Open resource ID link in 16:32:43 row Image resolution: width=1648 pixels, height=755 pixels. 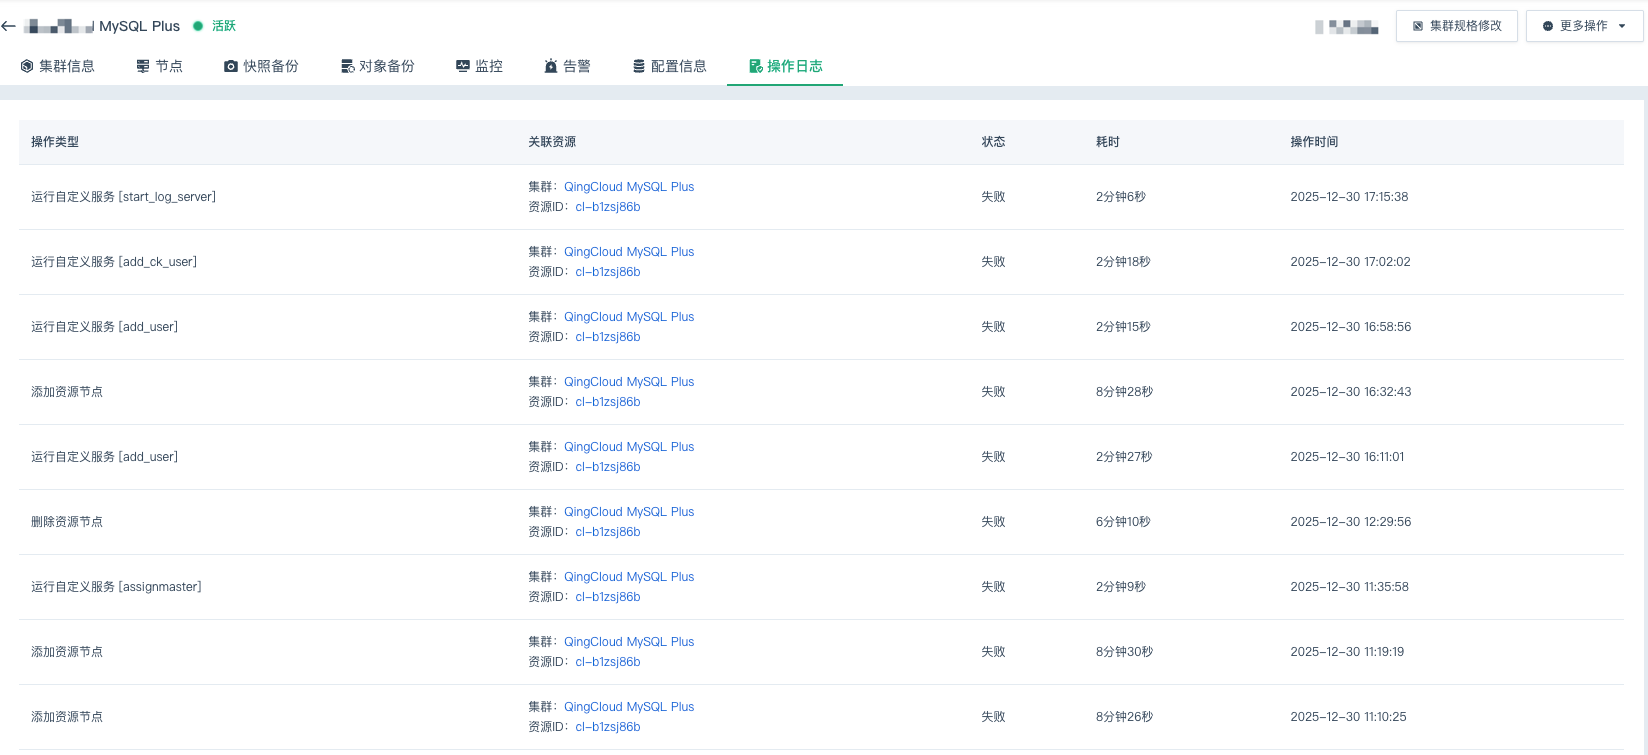608,402
